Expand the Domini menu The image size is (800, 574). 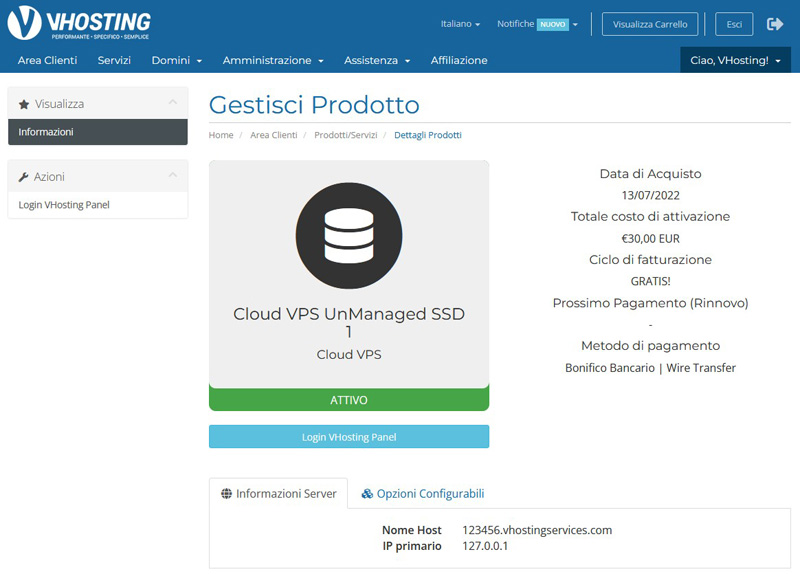(177, 60)
